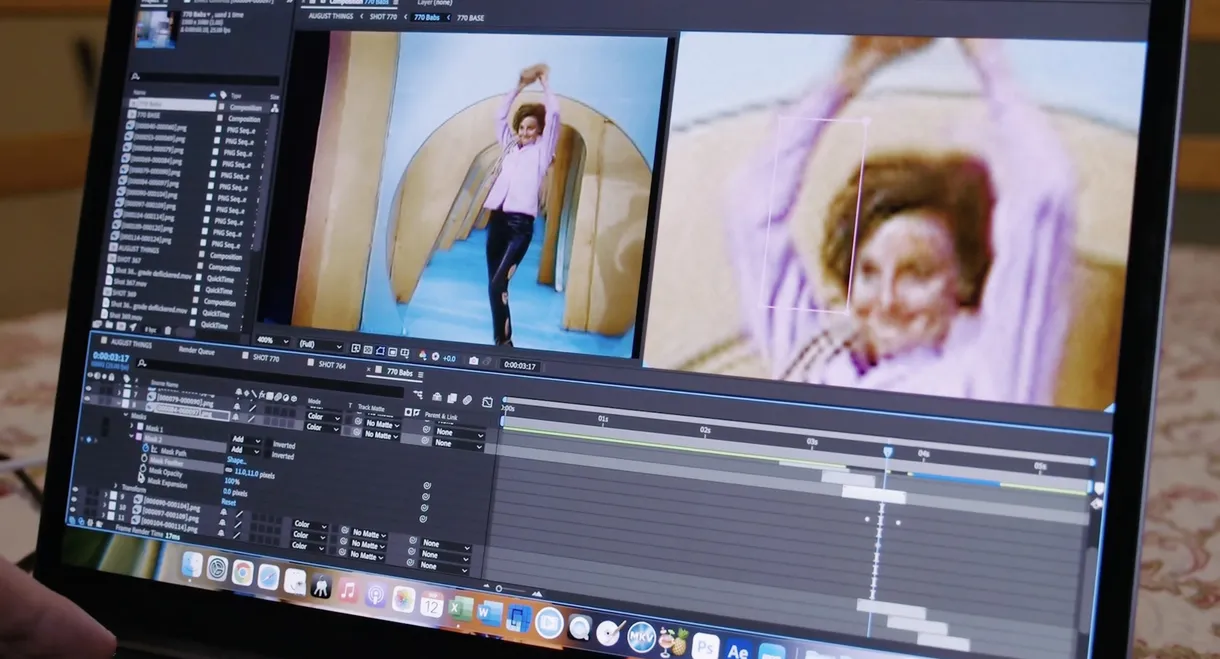This screenshot has width=1220, height=659.
Task: Switch to the SHOT 764 timeline tab
Action: (x=331, y=364)
